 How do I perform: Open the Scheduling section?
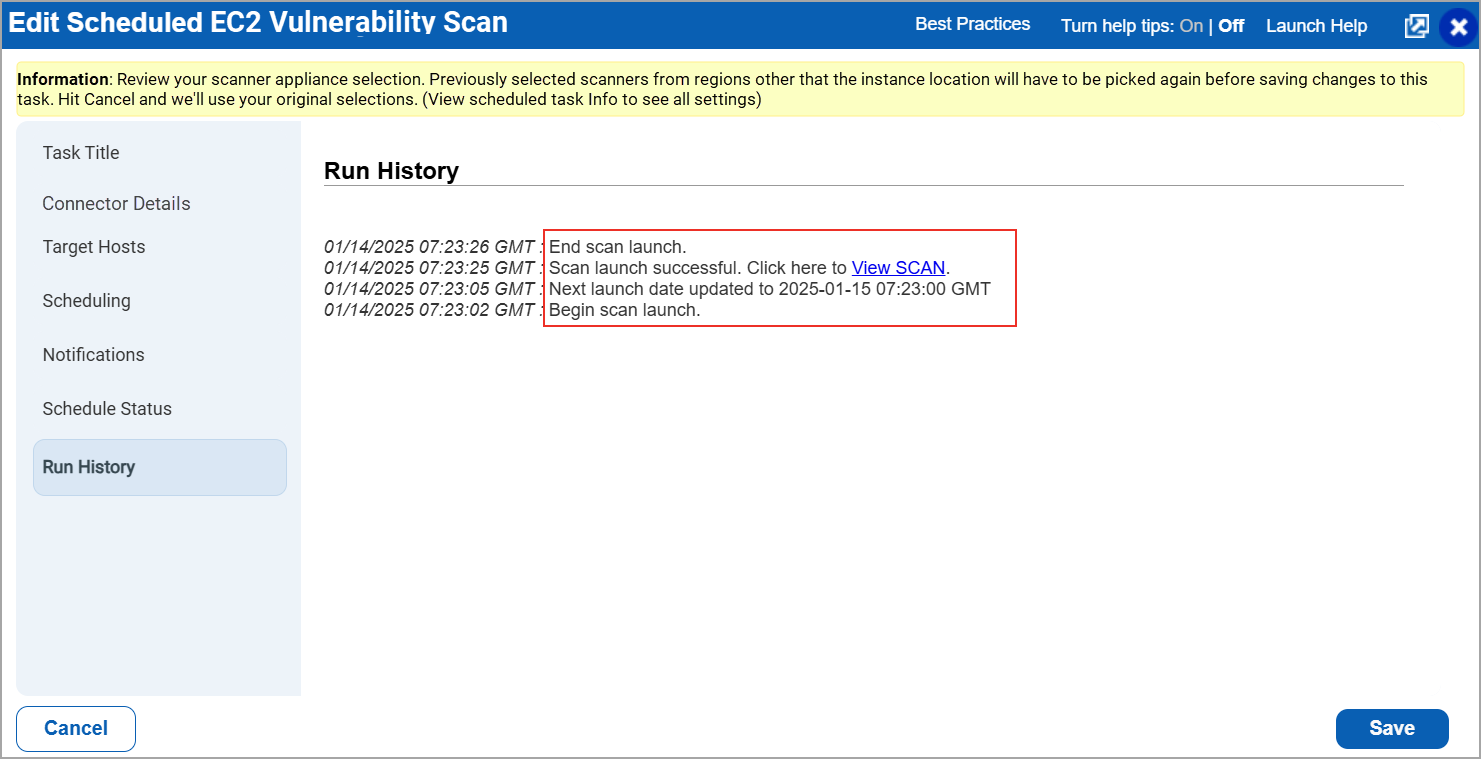[86, 300]
